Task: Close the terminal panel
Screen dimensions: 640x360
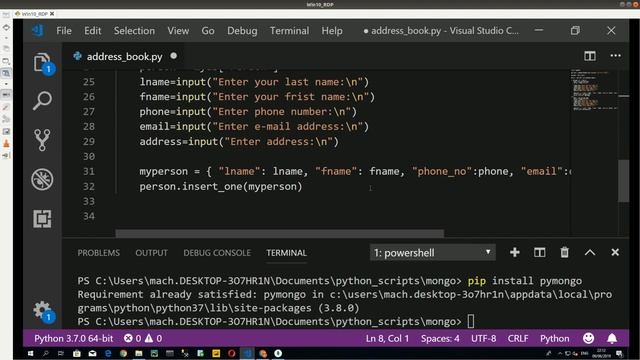Action: click(x=615, y=252)
